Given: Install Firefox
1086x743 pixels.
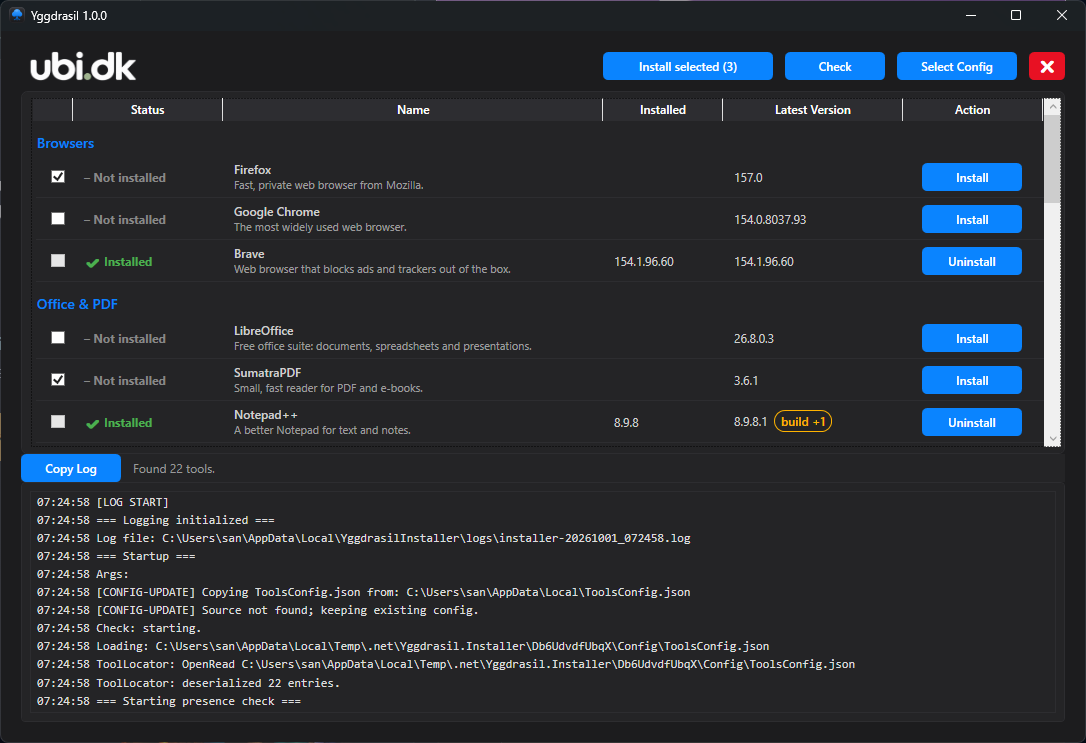Looking at the screenshot, I should pyautogui.click(x=972, y=177).
